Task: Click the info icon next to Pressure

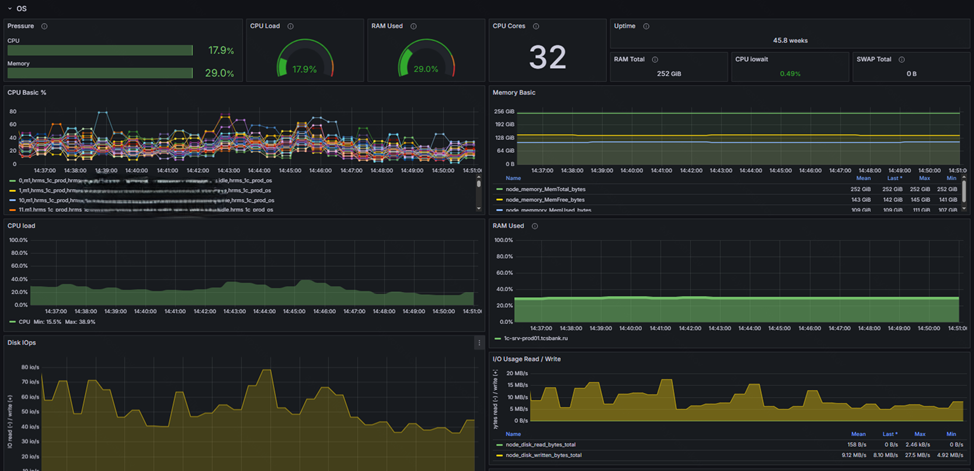Action: [44, 26]
